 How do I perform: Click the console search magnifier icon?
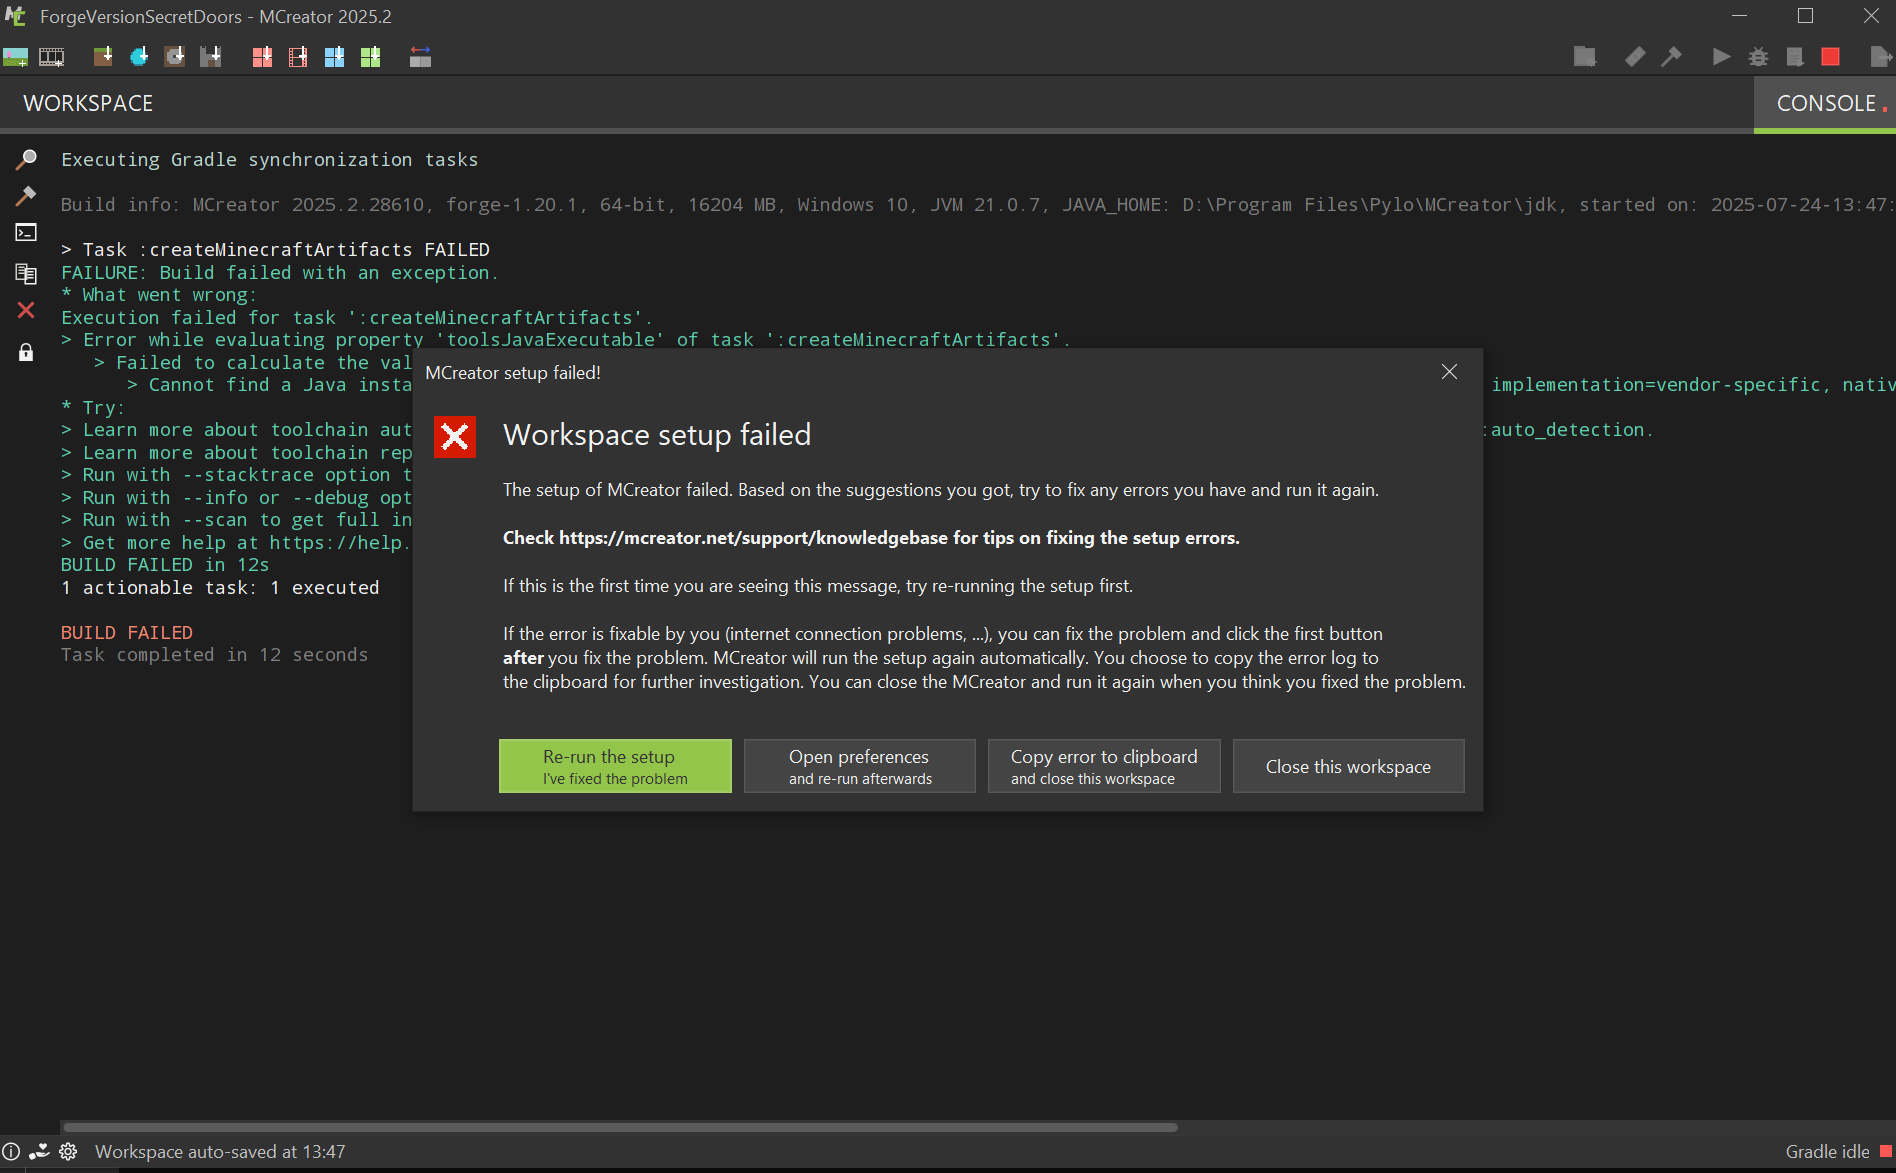point(26,160)
